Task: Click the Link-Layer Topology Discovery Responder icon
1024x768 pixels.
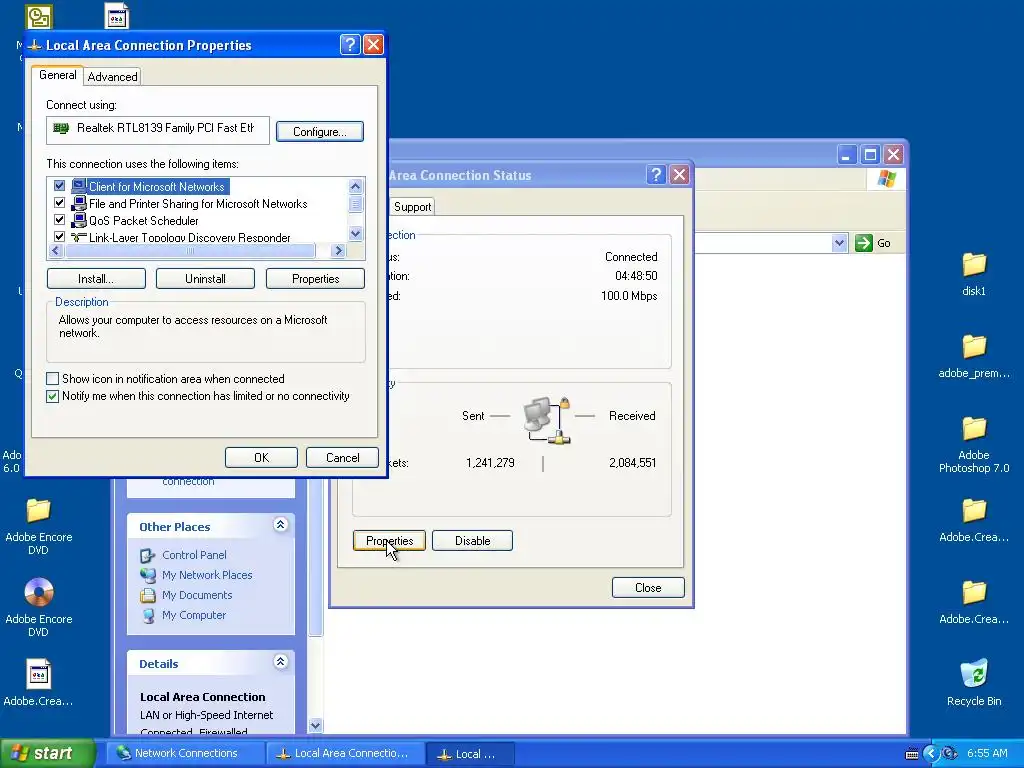Action: pos(79,237)
